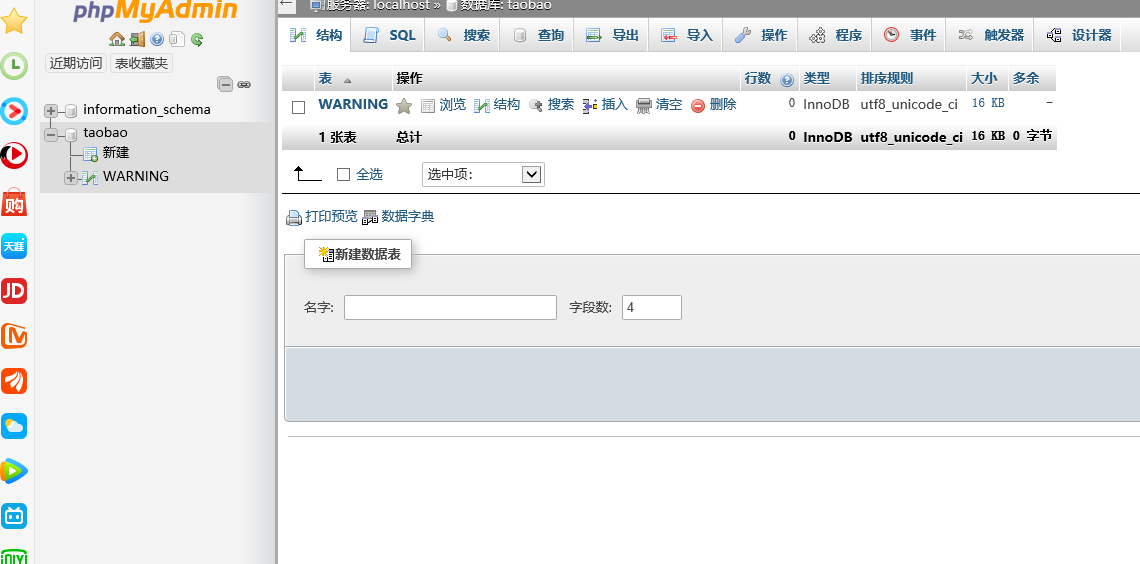Click the 近期访问 button

76,63
